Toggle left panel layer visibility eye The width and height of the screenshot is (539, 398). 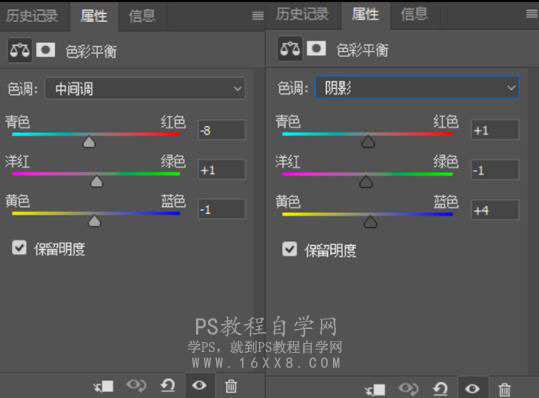click(x=200, y=386)
